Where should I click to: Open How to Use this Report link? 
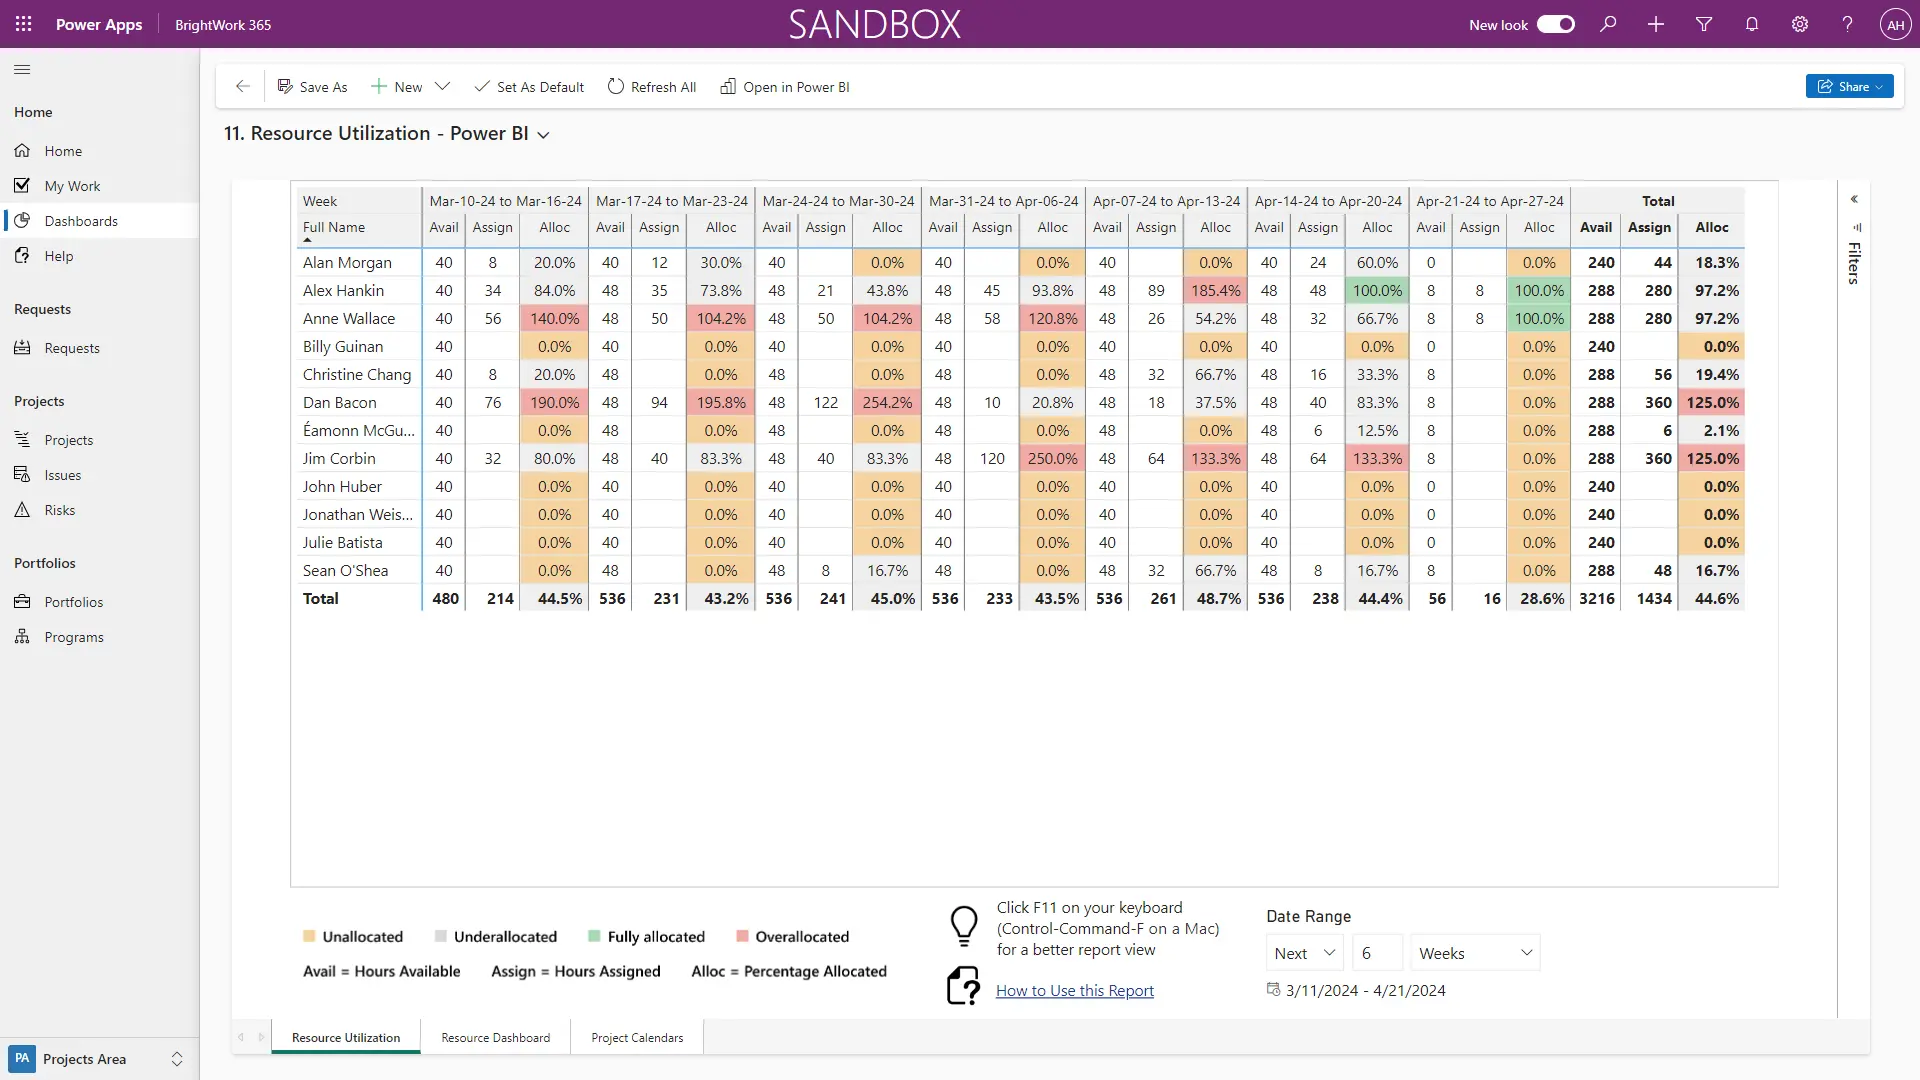[1074, 990]
